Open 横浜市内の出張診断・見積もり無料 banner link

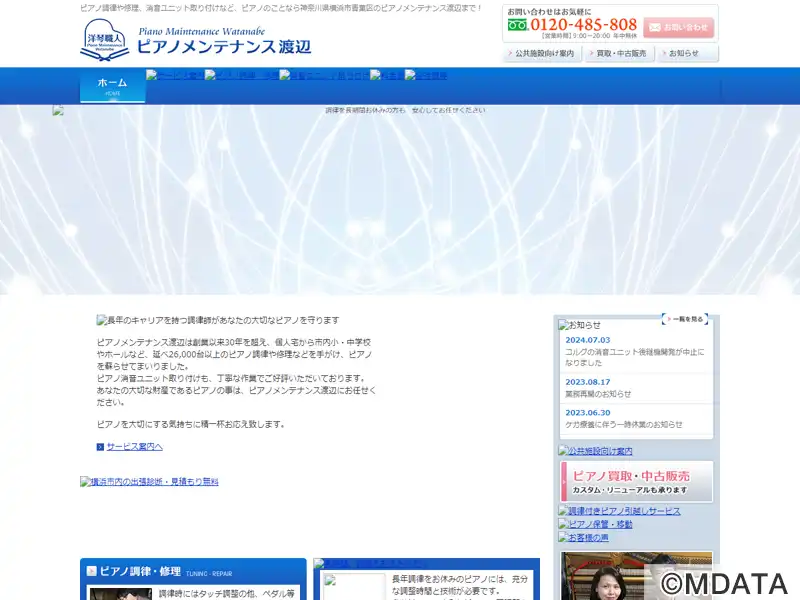(149, 481)
